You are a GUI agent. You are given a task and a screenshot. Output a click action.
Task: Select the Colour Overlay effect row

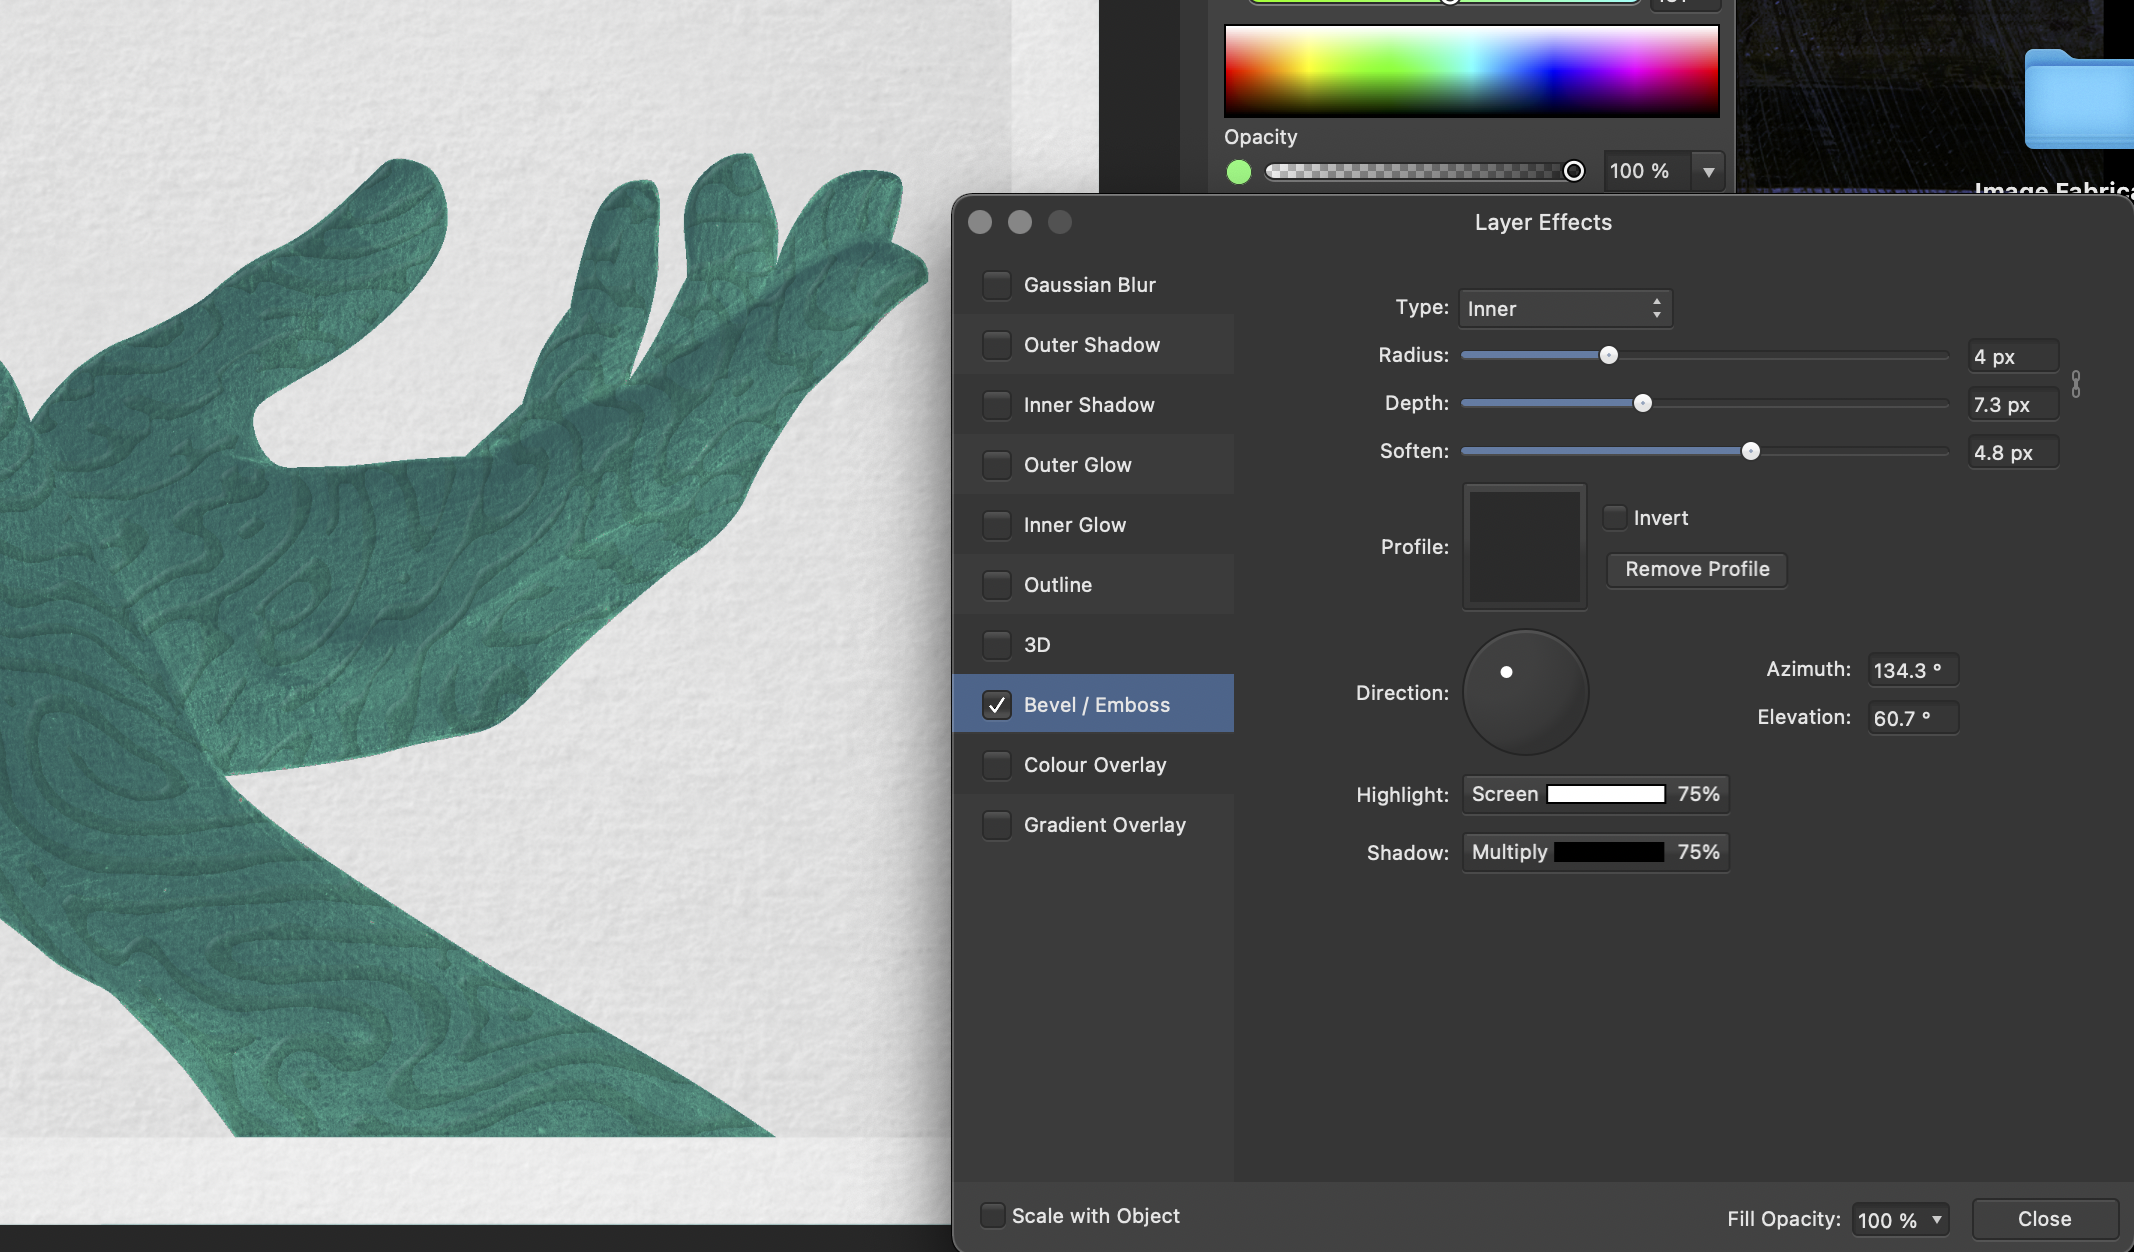[1095, 765]
